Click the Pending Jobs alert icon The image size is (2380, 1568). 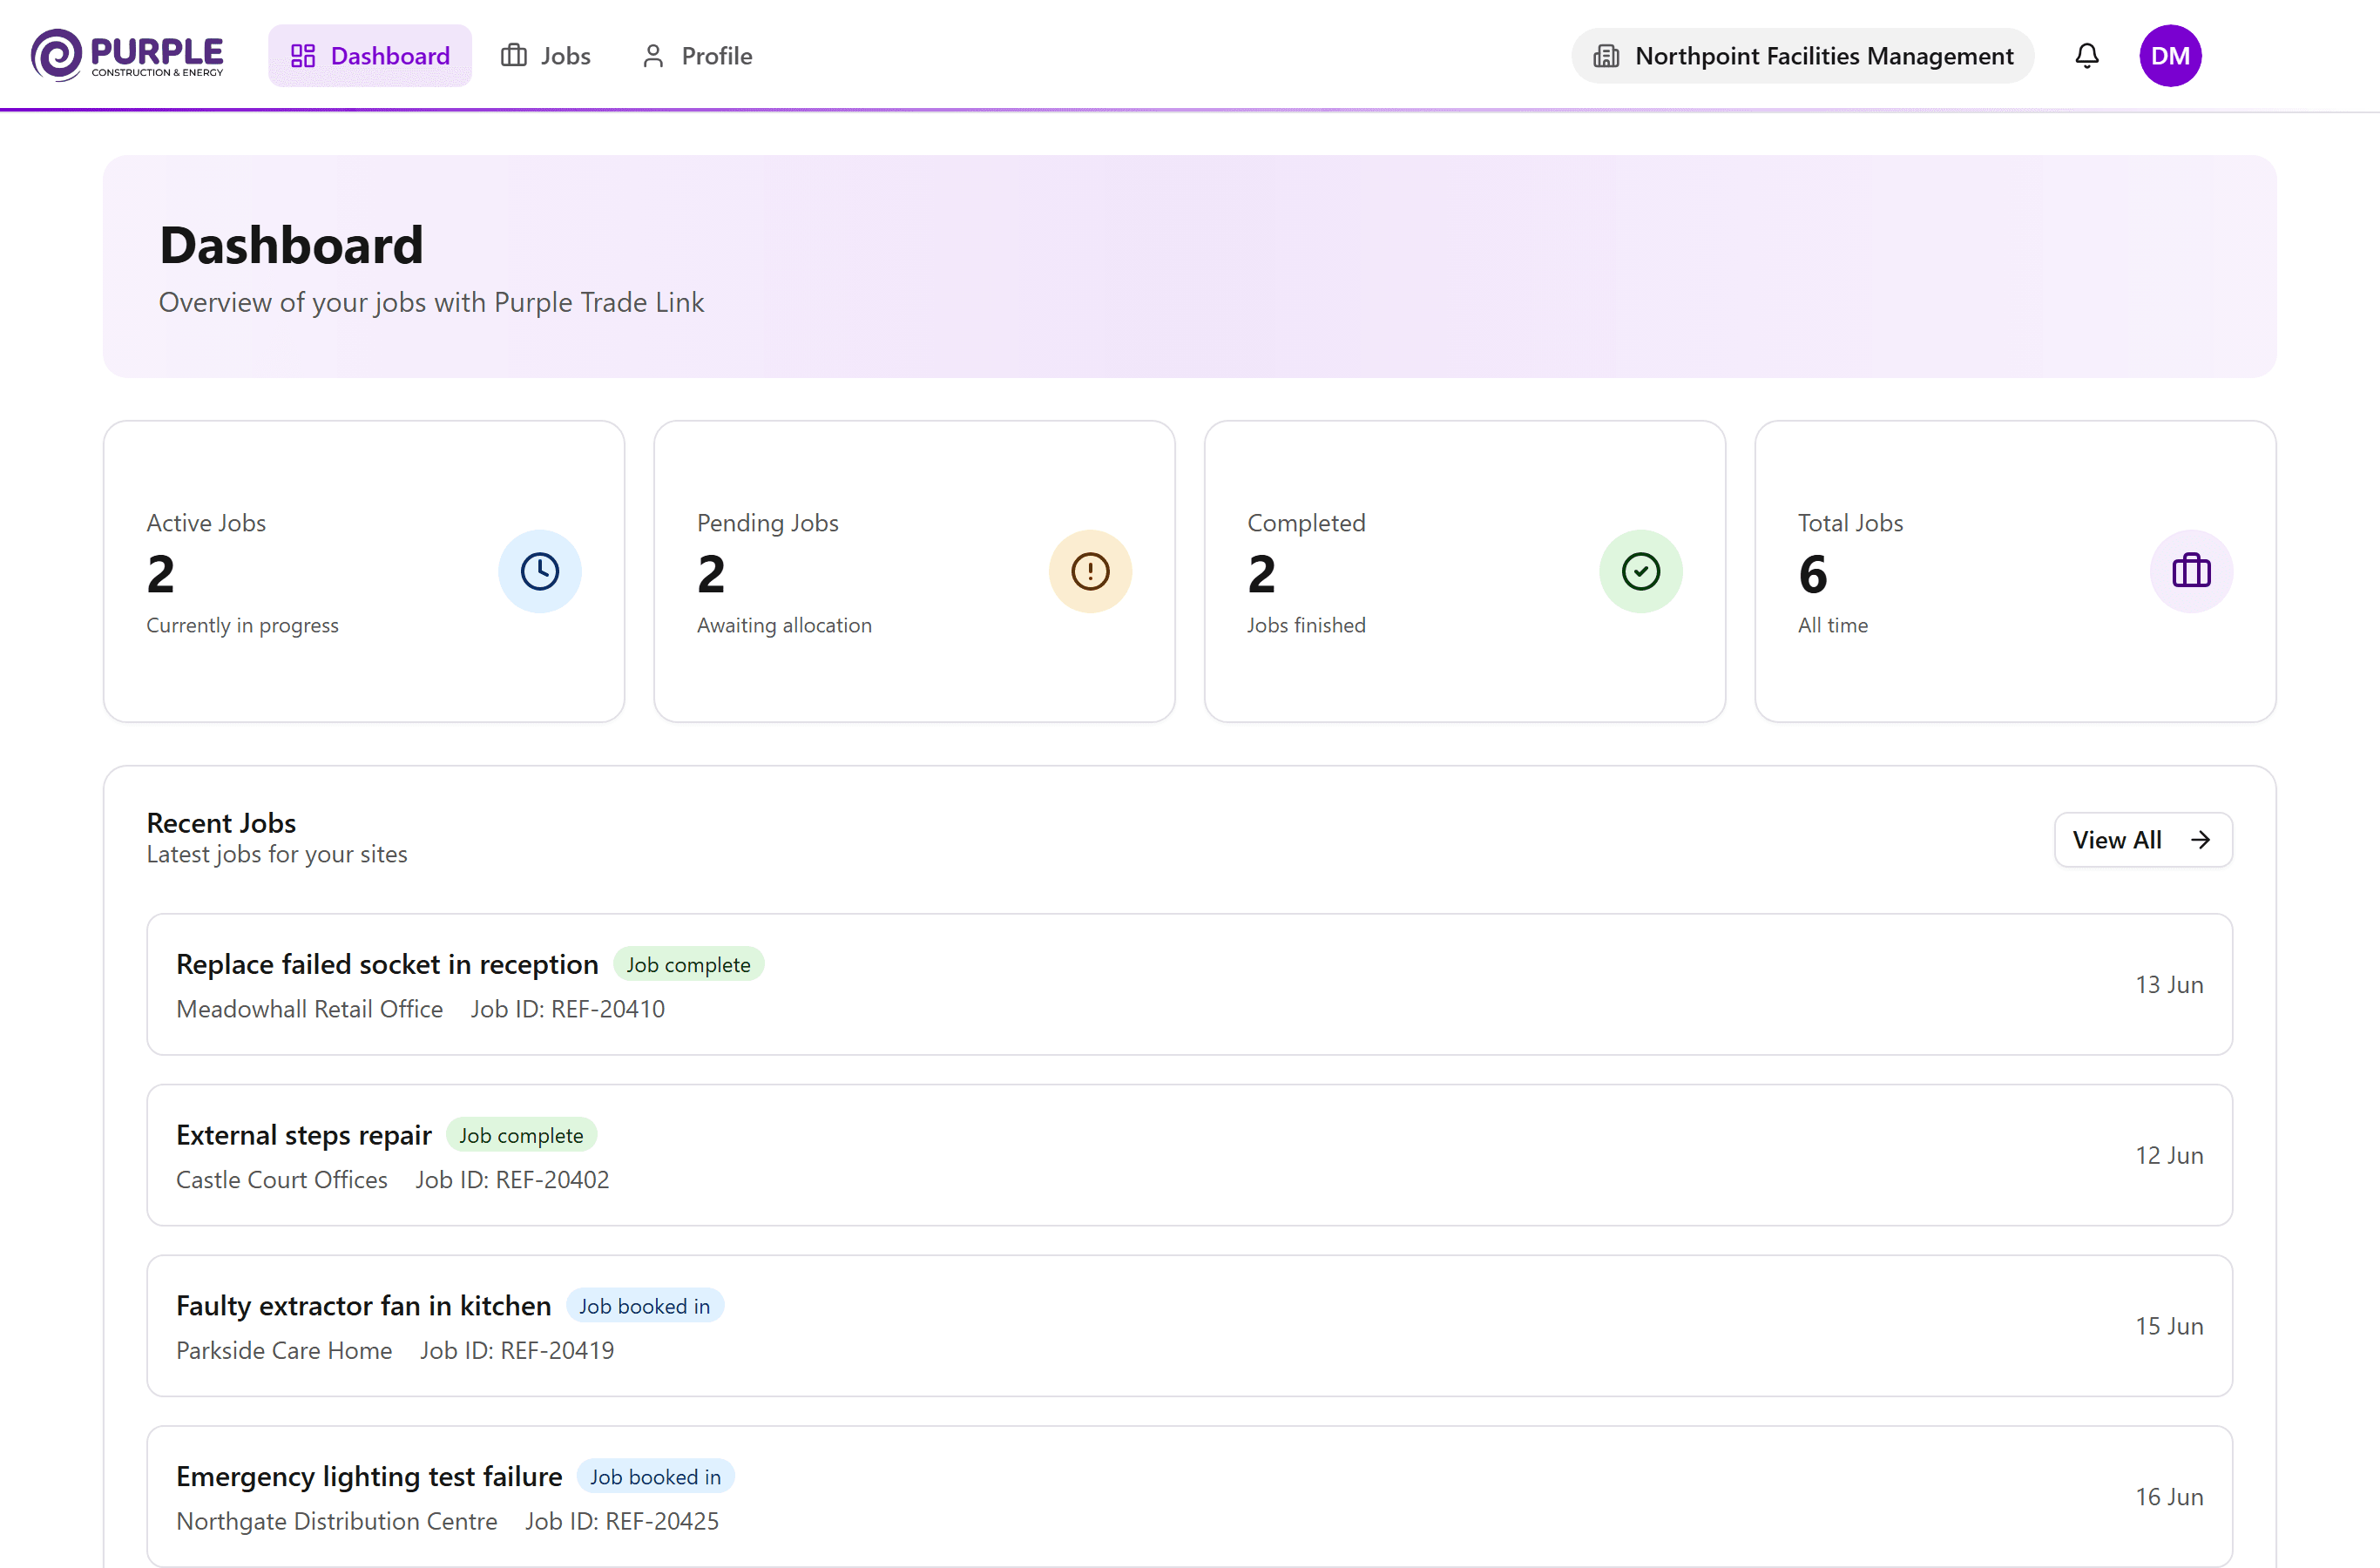pyautogui.click(x=1090, y=572)
